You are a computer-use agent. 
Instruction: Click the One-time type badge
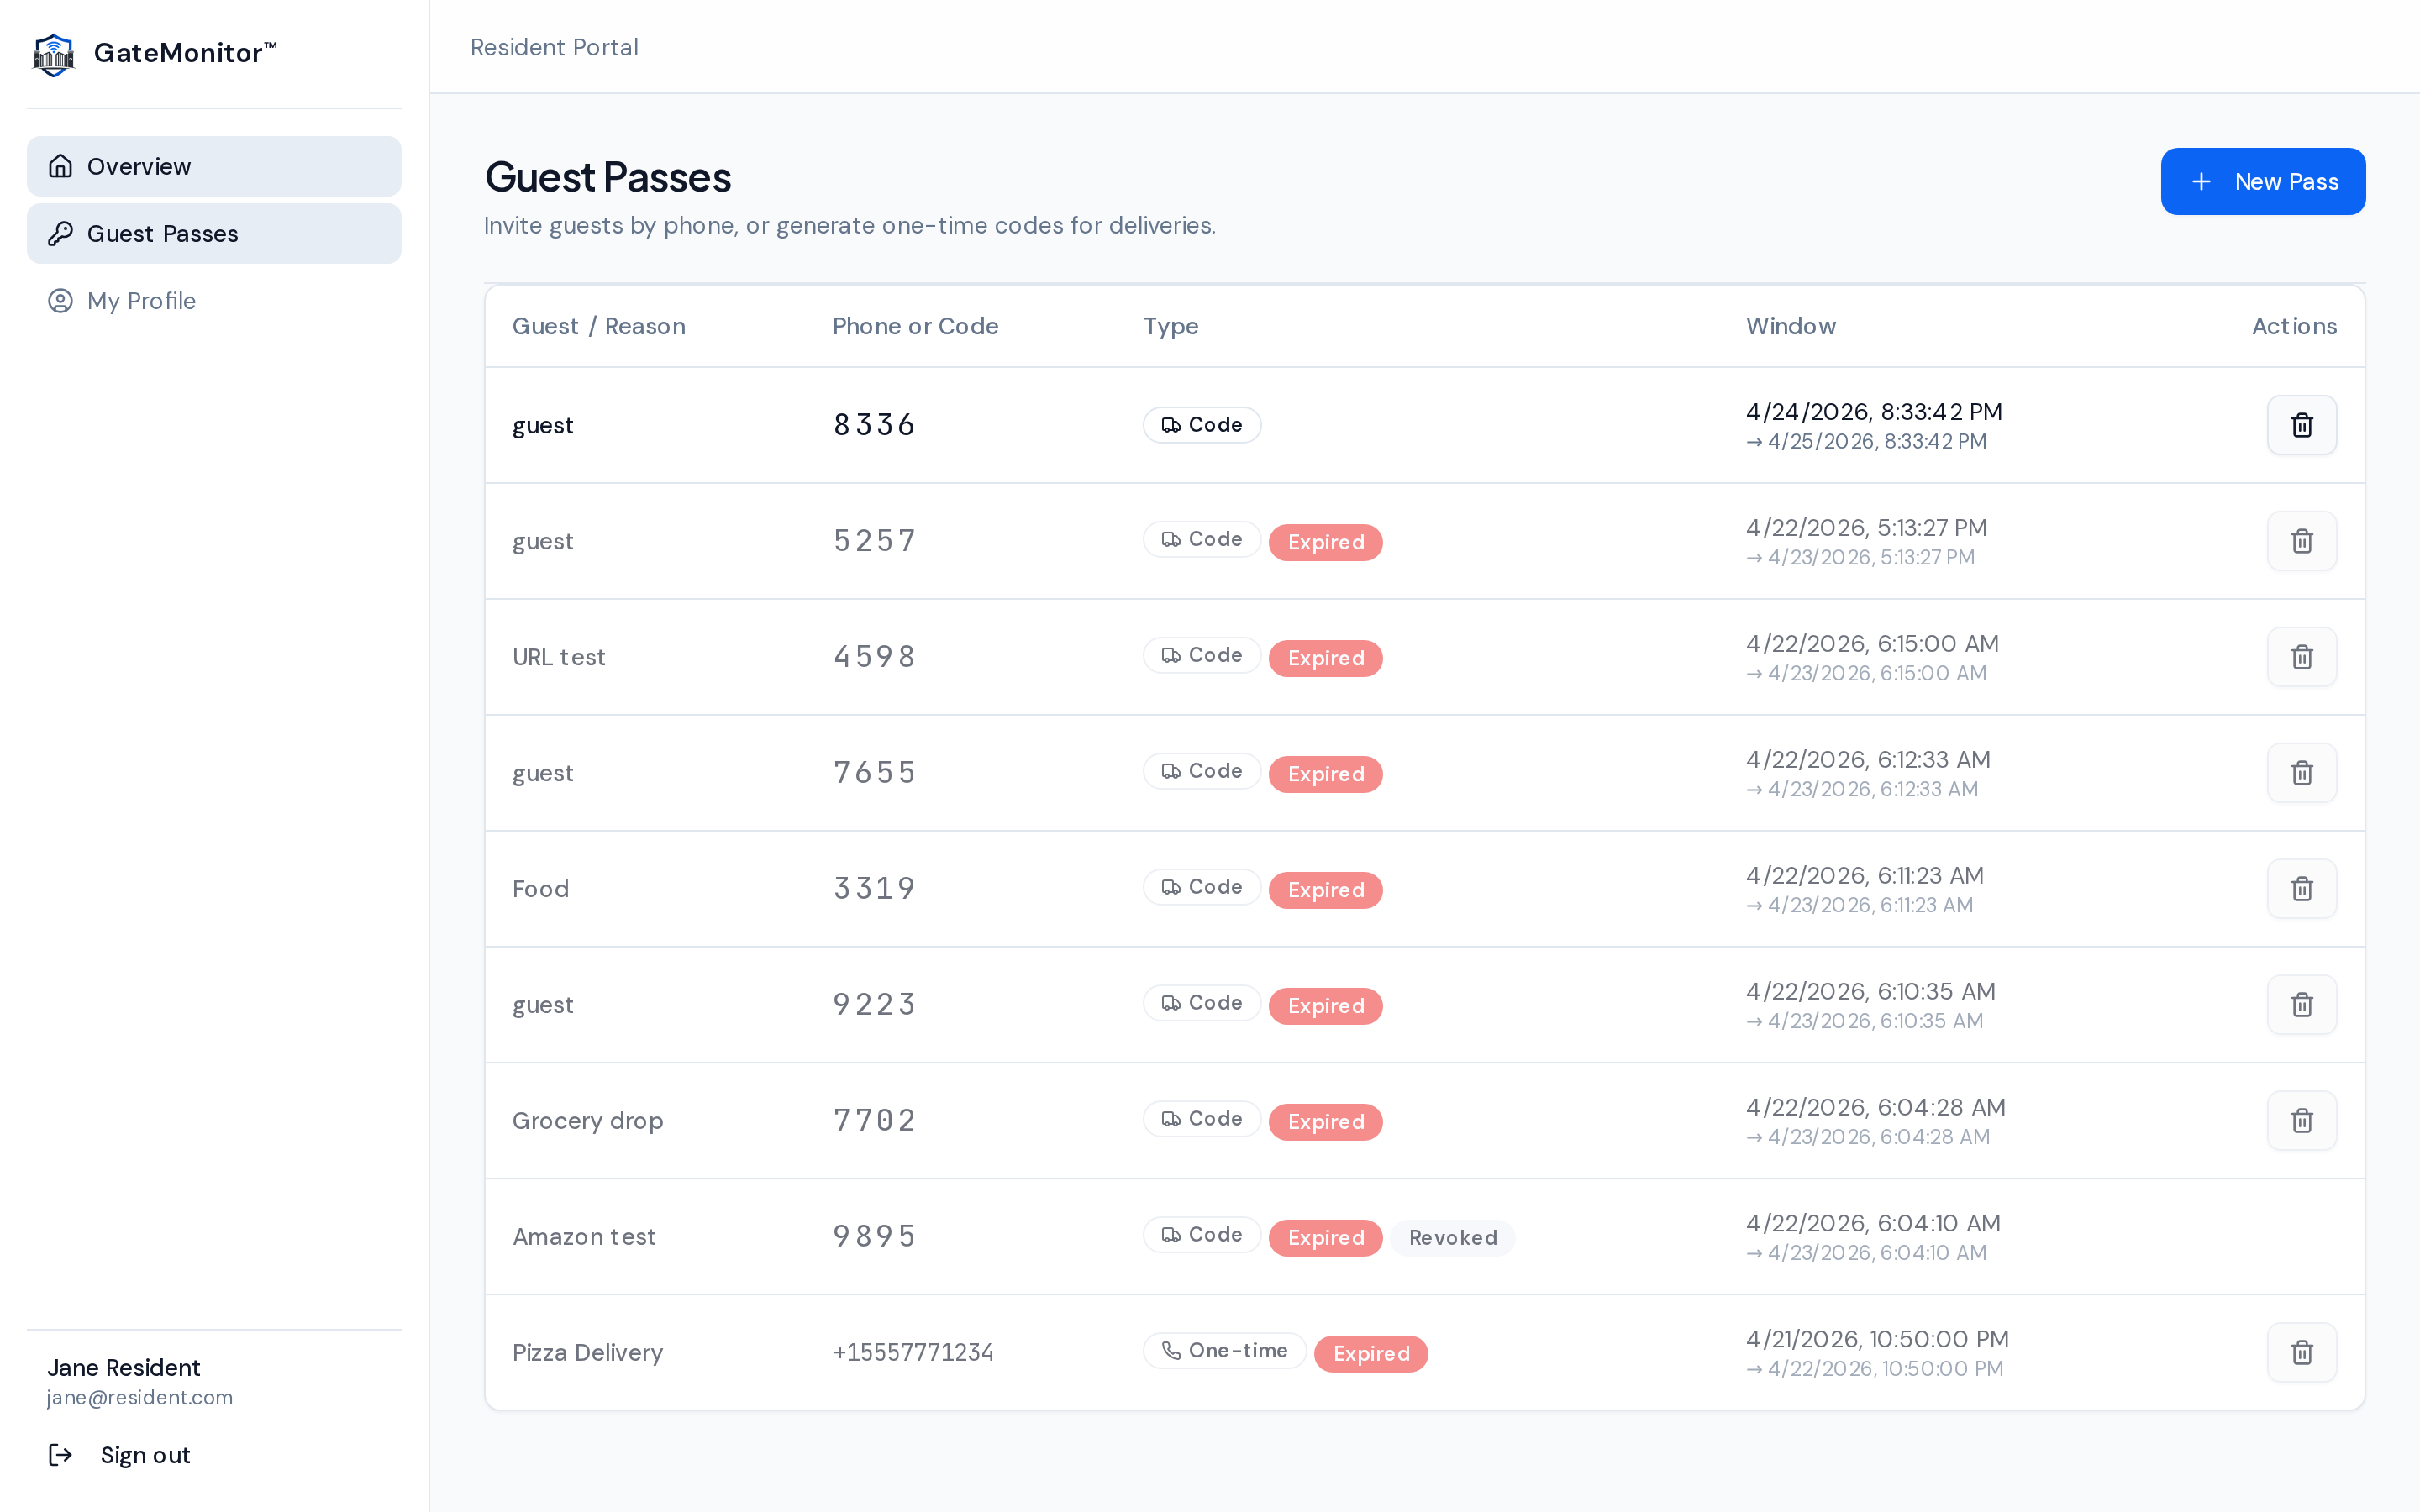click(x=1225, y=1351)
